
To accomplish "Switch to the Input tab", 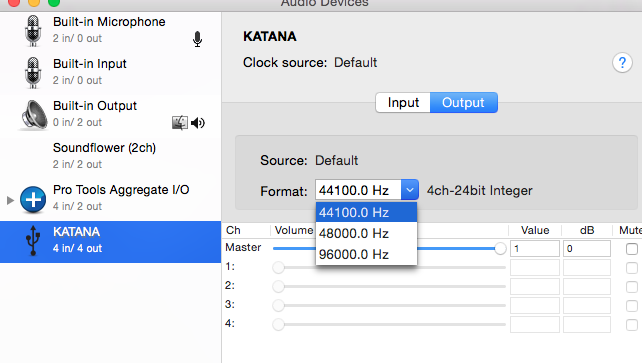I will 403,102.
